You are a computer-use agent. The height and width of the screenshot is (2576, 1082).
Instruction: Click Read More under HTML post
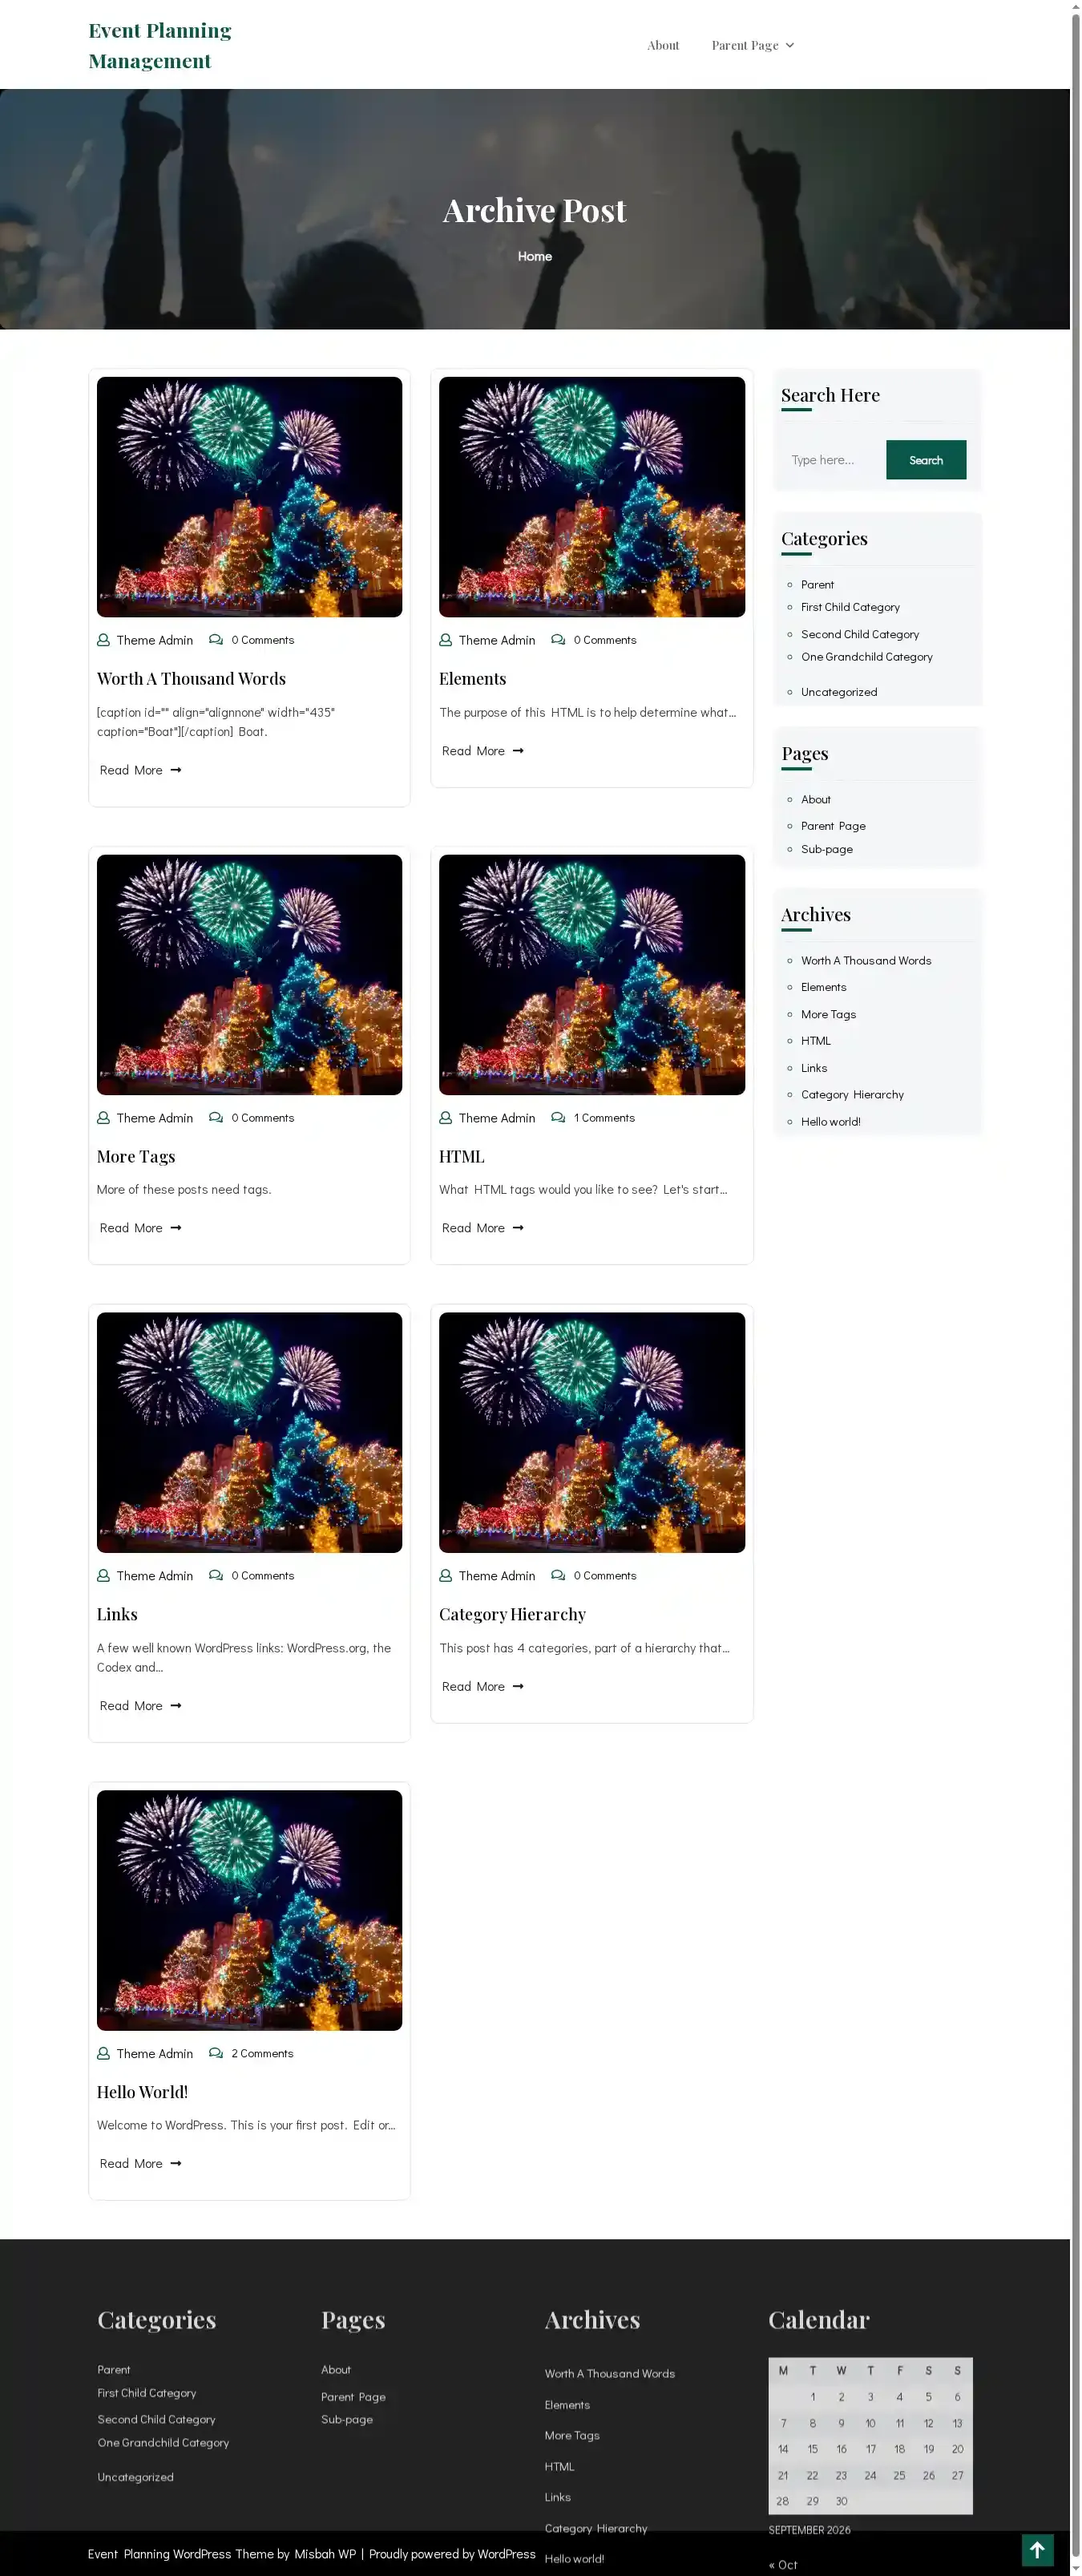click(x=483, y=1228)
